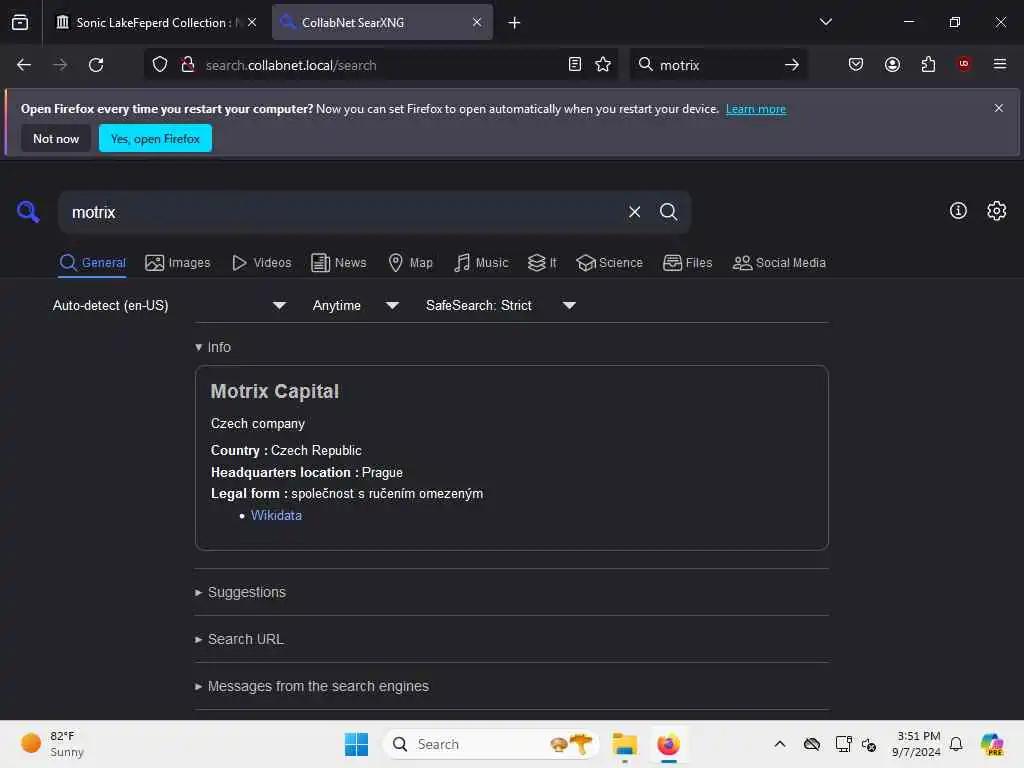This screenshot has height=768, width=1024.
Task: Reload the current page
Action: [x=96, y=65]
